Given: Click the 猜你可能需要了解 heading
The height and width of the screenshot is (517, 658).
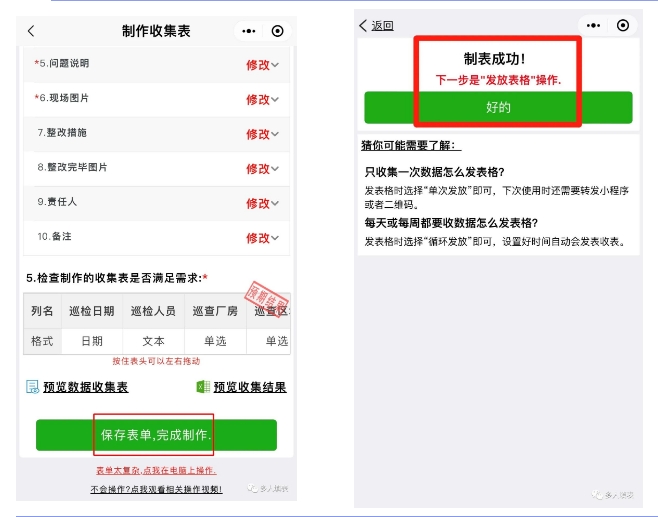Looking at the screenshot, I should [x=411, y=146].
